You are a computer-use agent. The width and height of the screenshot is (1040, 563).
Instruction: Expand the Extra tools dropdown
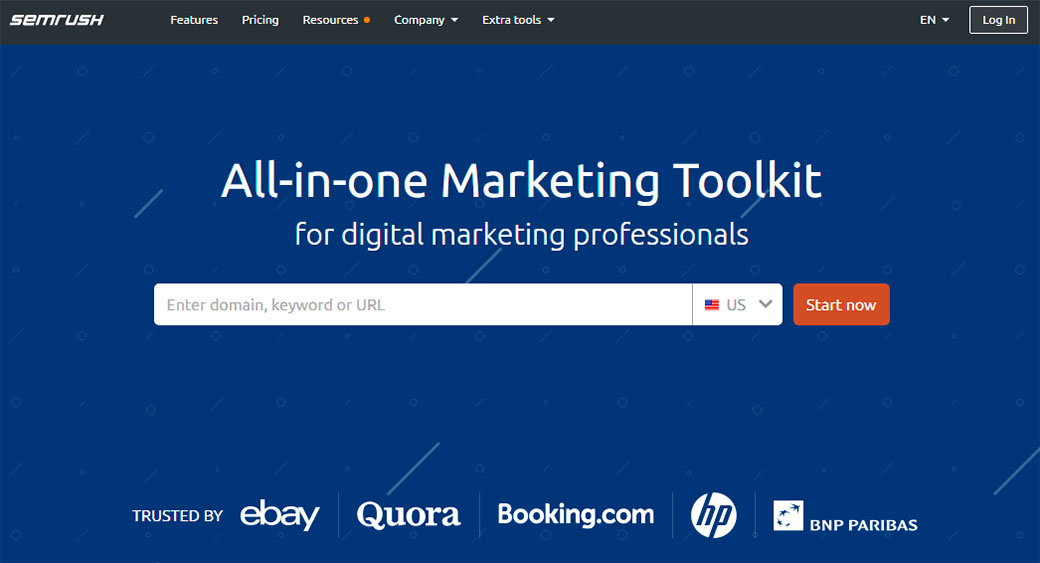coord(518,20)
